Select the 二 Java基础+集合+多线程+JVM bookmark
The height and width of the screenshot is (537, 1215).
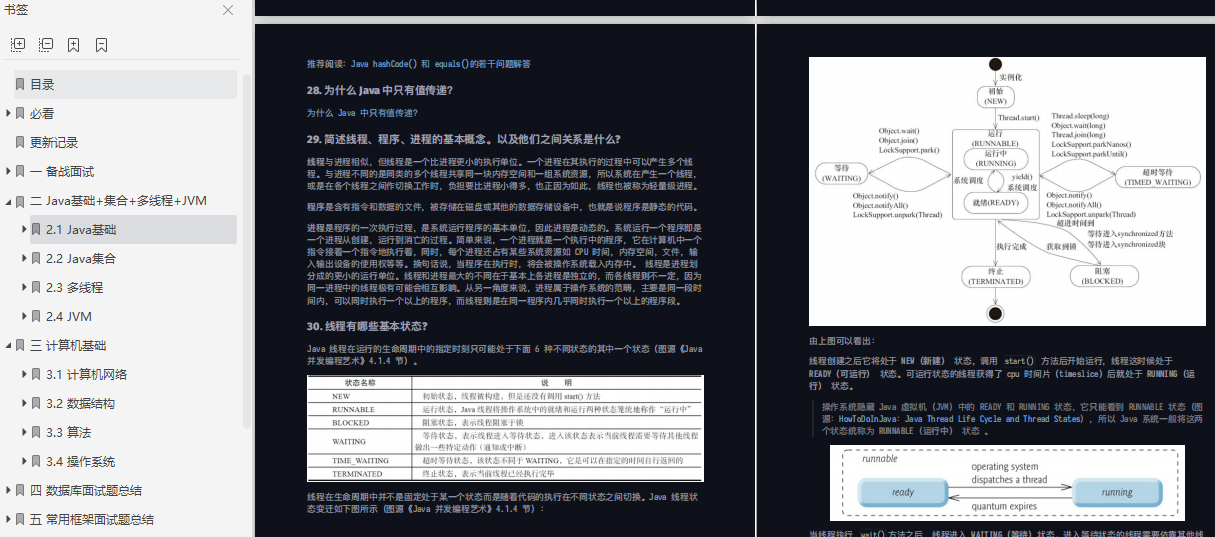118,201
